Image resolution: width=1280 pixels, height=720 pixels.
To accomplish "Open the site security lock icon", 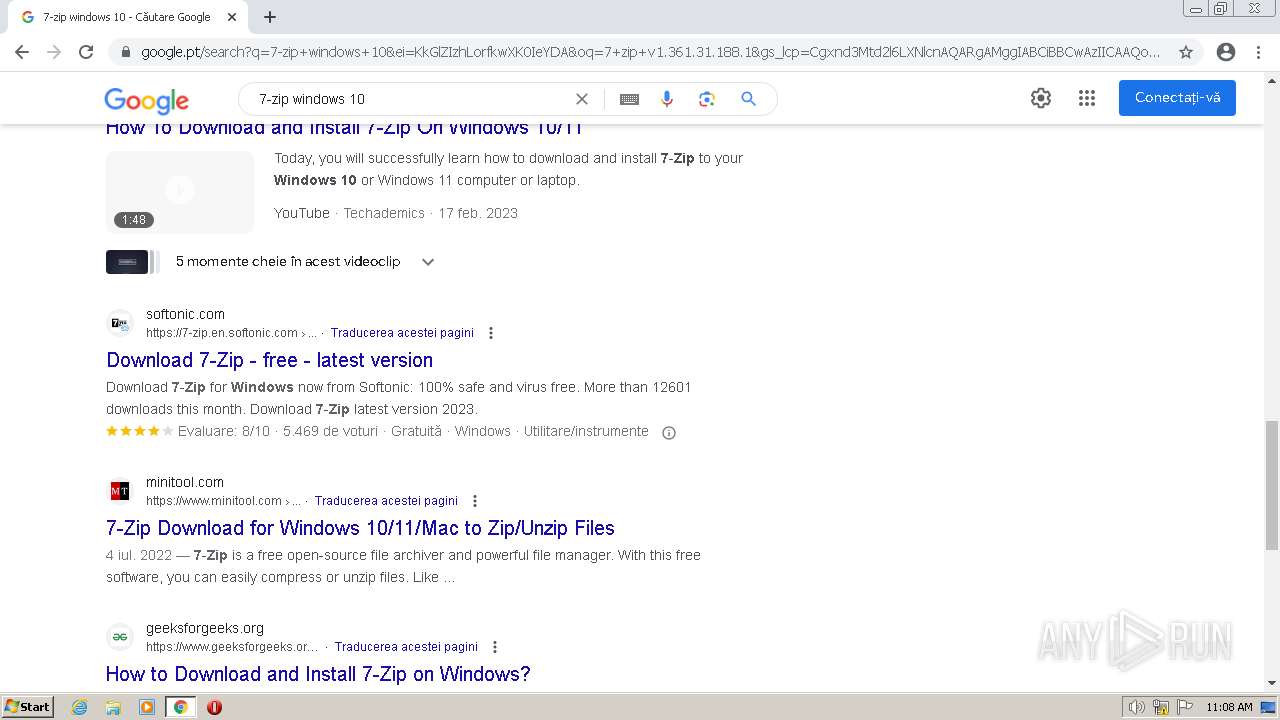I will 126,52.
